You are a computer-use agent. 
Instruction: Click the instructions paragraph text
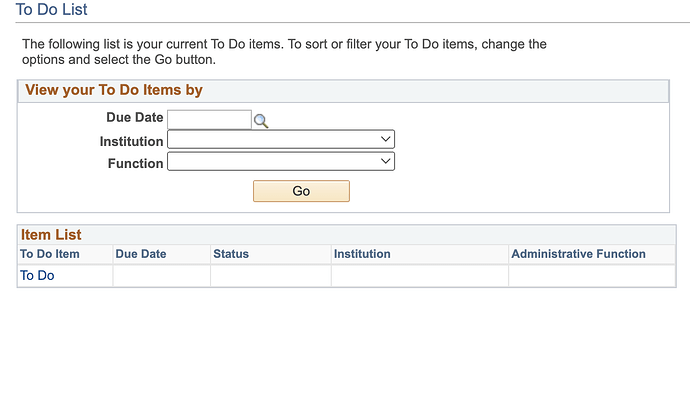tap(284, 52)
